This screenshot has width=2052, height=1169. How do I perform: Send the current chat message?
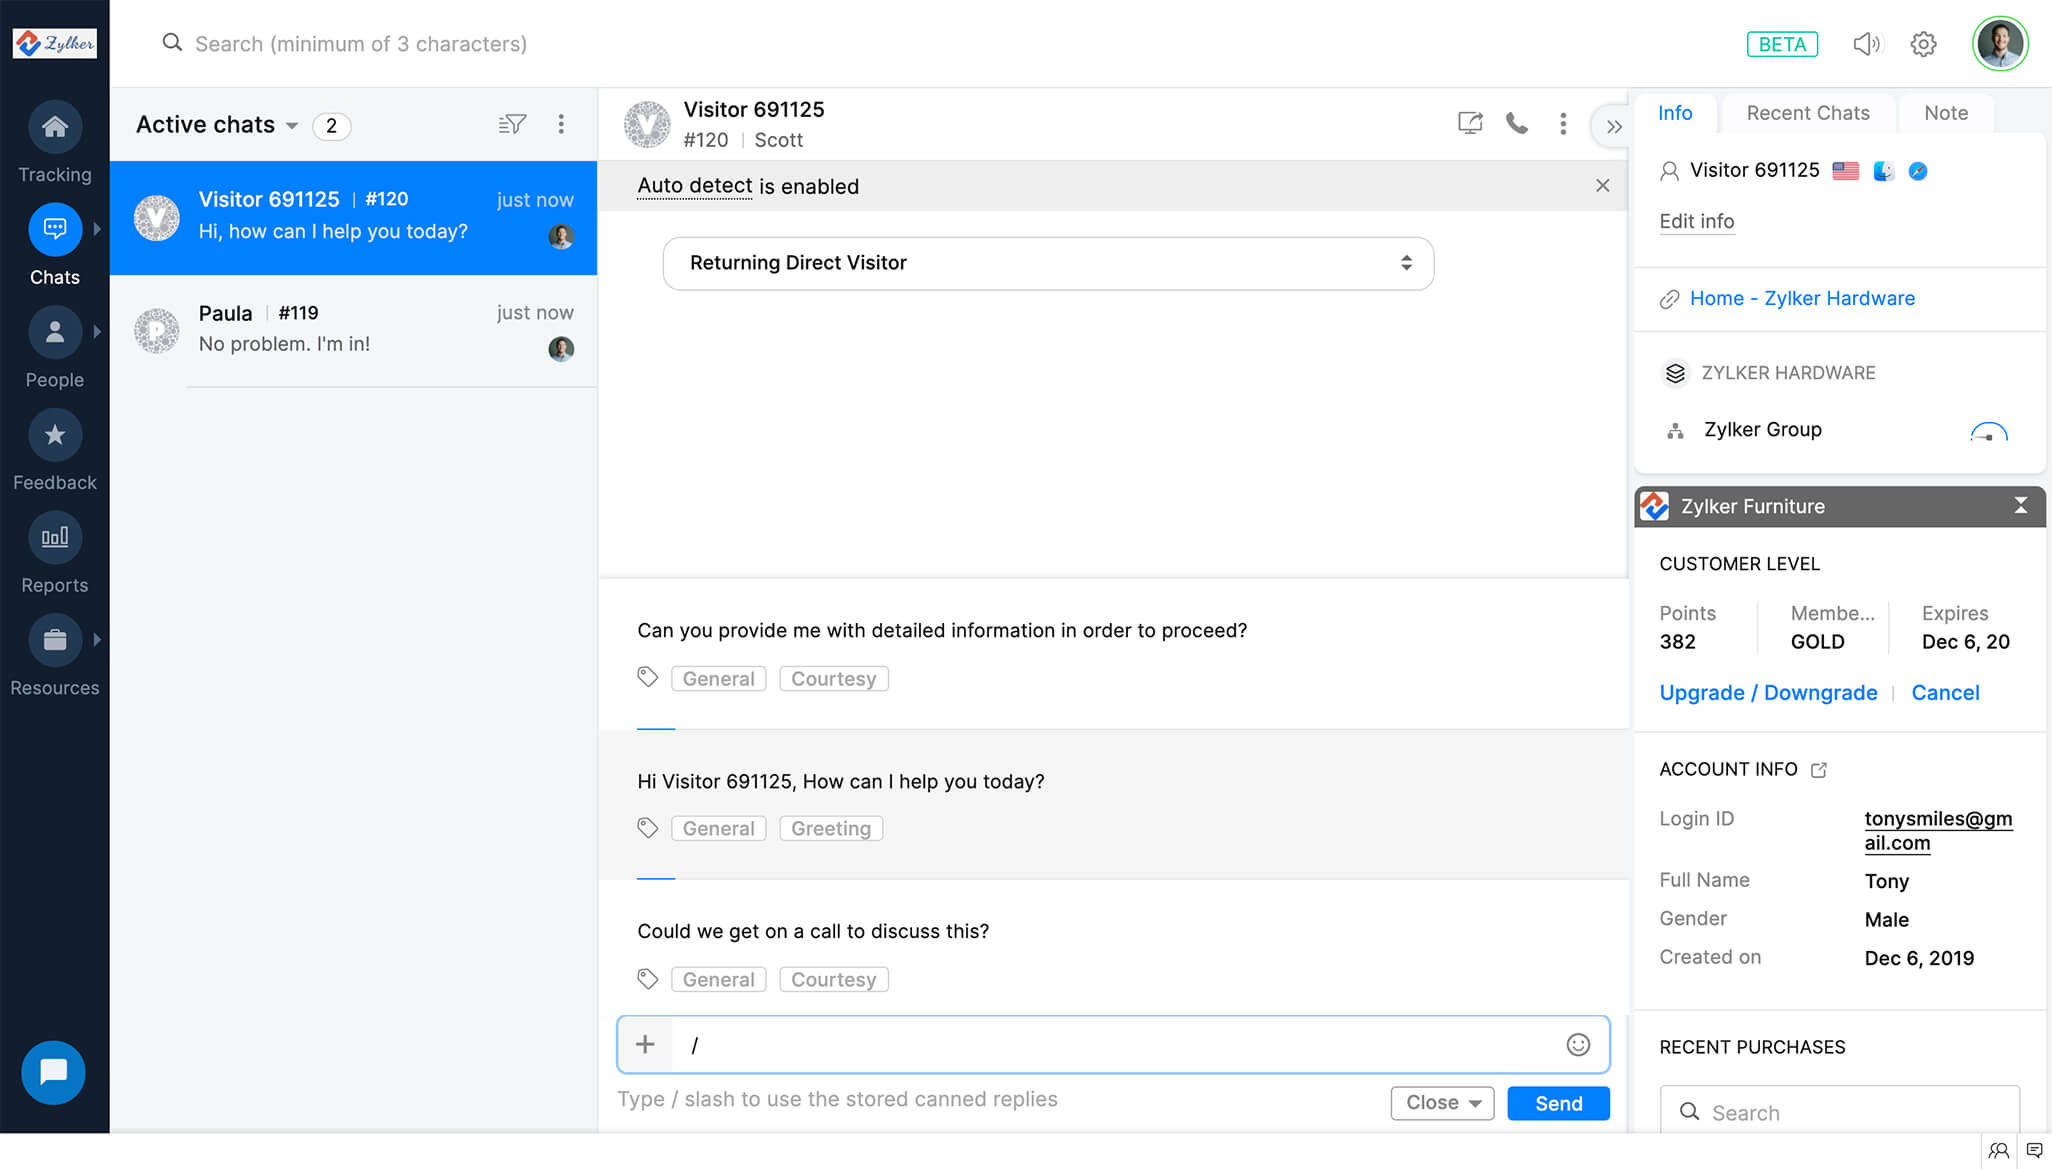[1557, 1103]
